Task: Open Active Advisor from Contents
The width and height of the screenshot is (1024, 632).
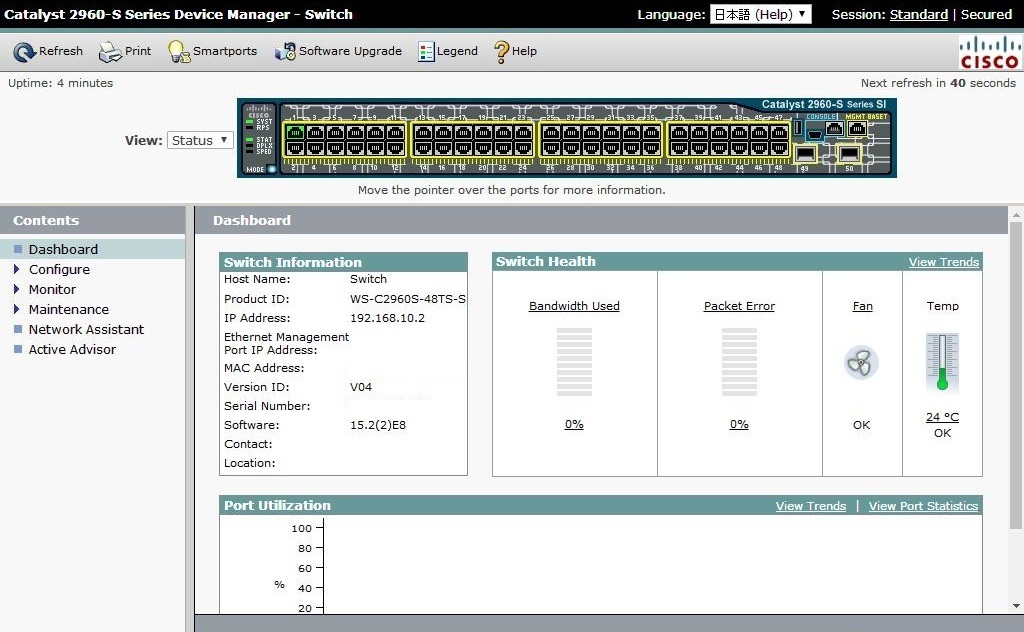Action: [72, 349]
